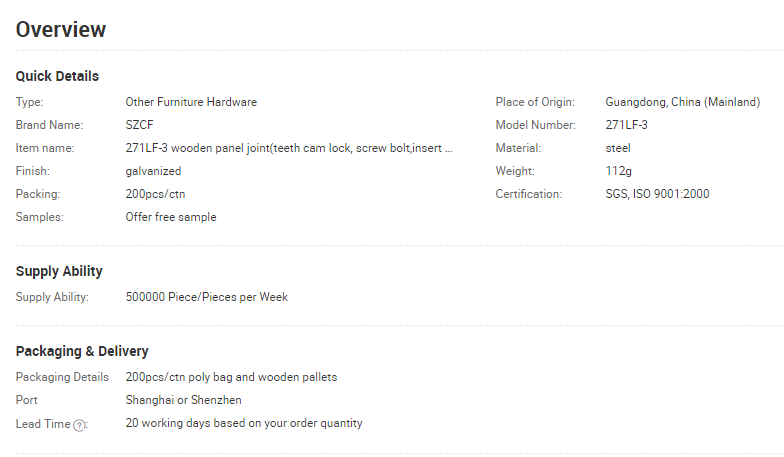The width and height of the screenshot is (784, 457).
Task: Select the SGS, ISO 9001:2000 certification text
Action: tap(658, 194)
